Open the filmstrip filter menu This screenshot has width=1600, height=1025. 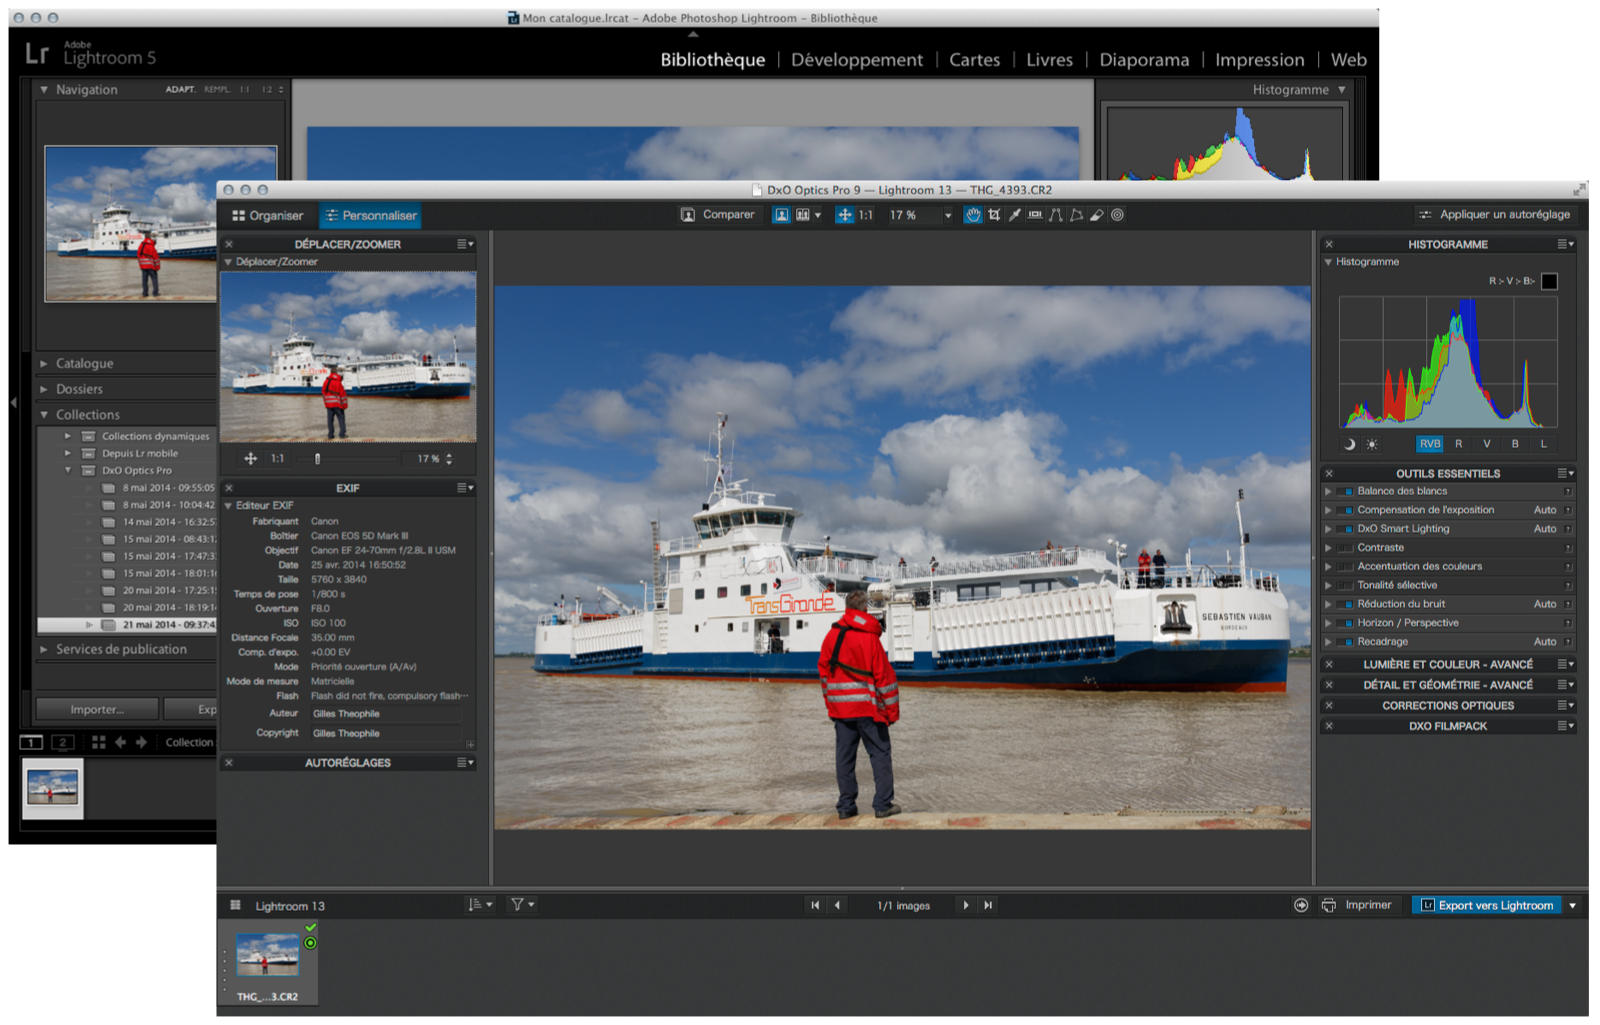(x=523, y=905)
